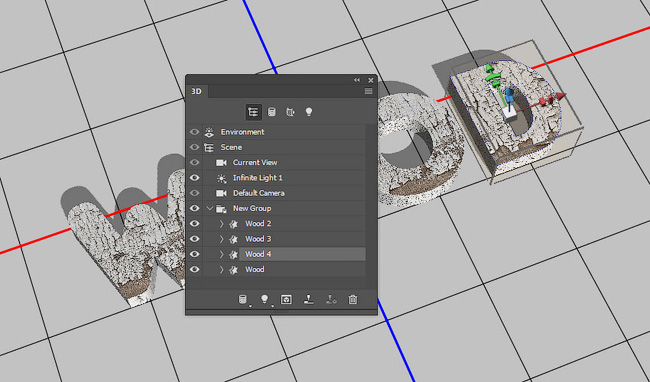The image size is (650, 382).
Task: Filter 3D panel by materials
Action: (290, 112)
